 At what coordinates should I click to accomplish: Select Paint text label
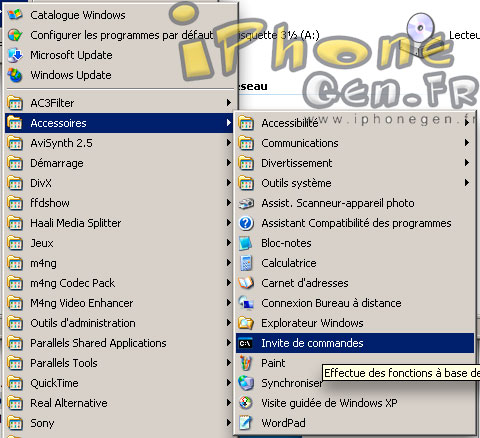[273, 363]
